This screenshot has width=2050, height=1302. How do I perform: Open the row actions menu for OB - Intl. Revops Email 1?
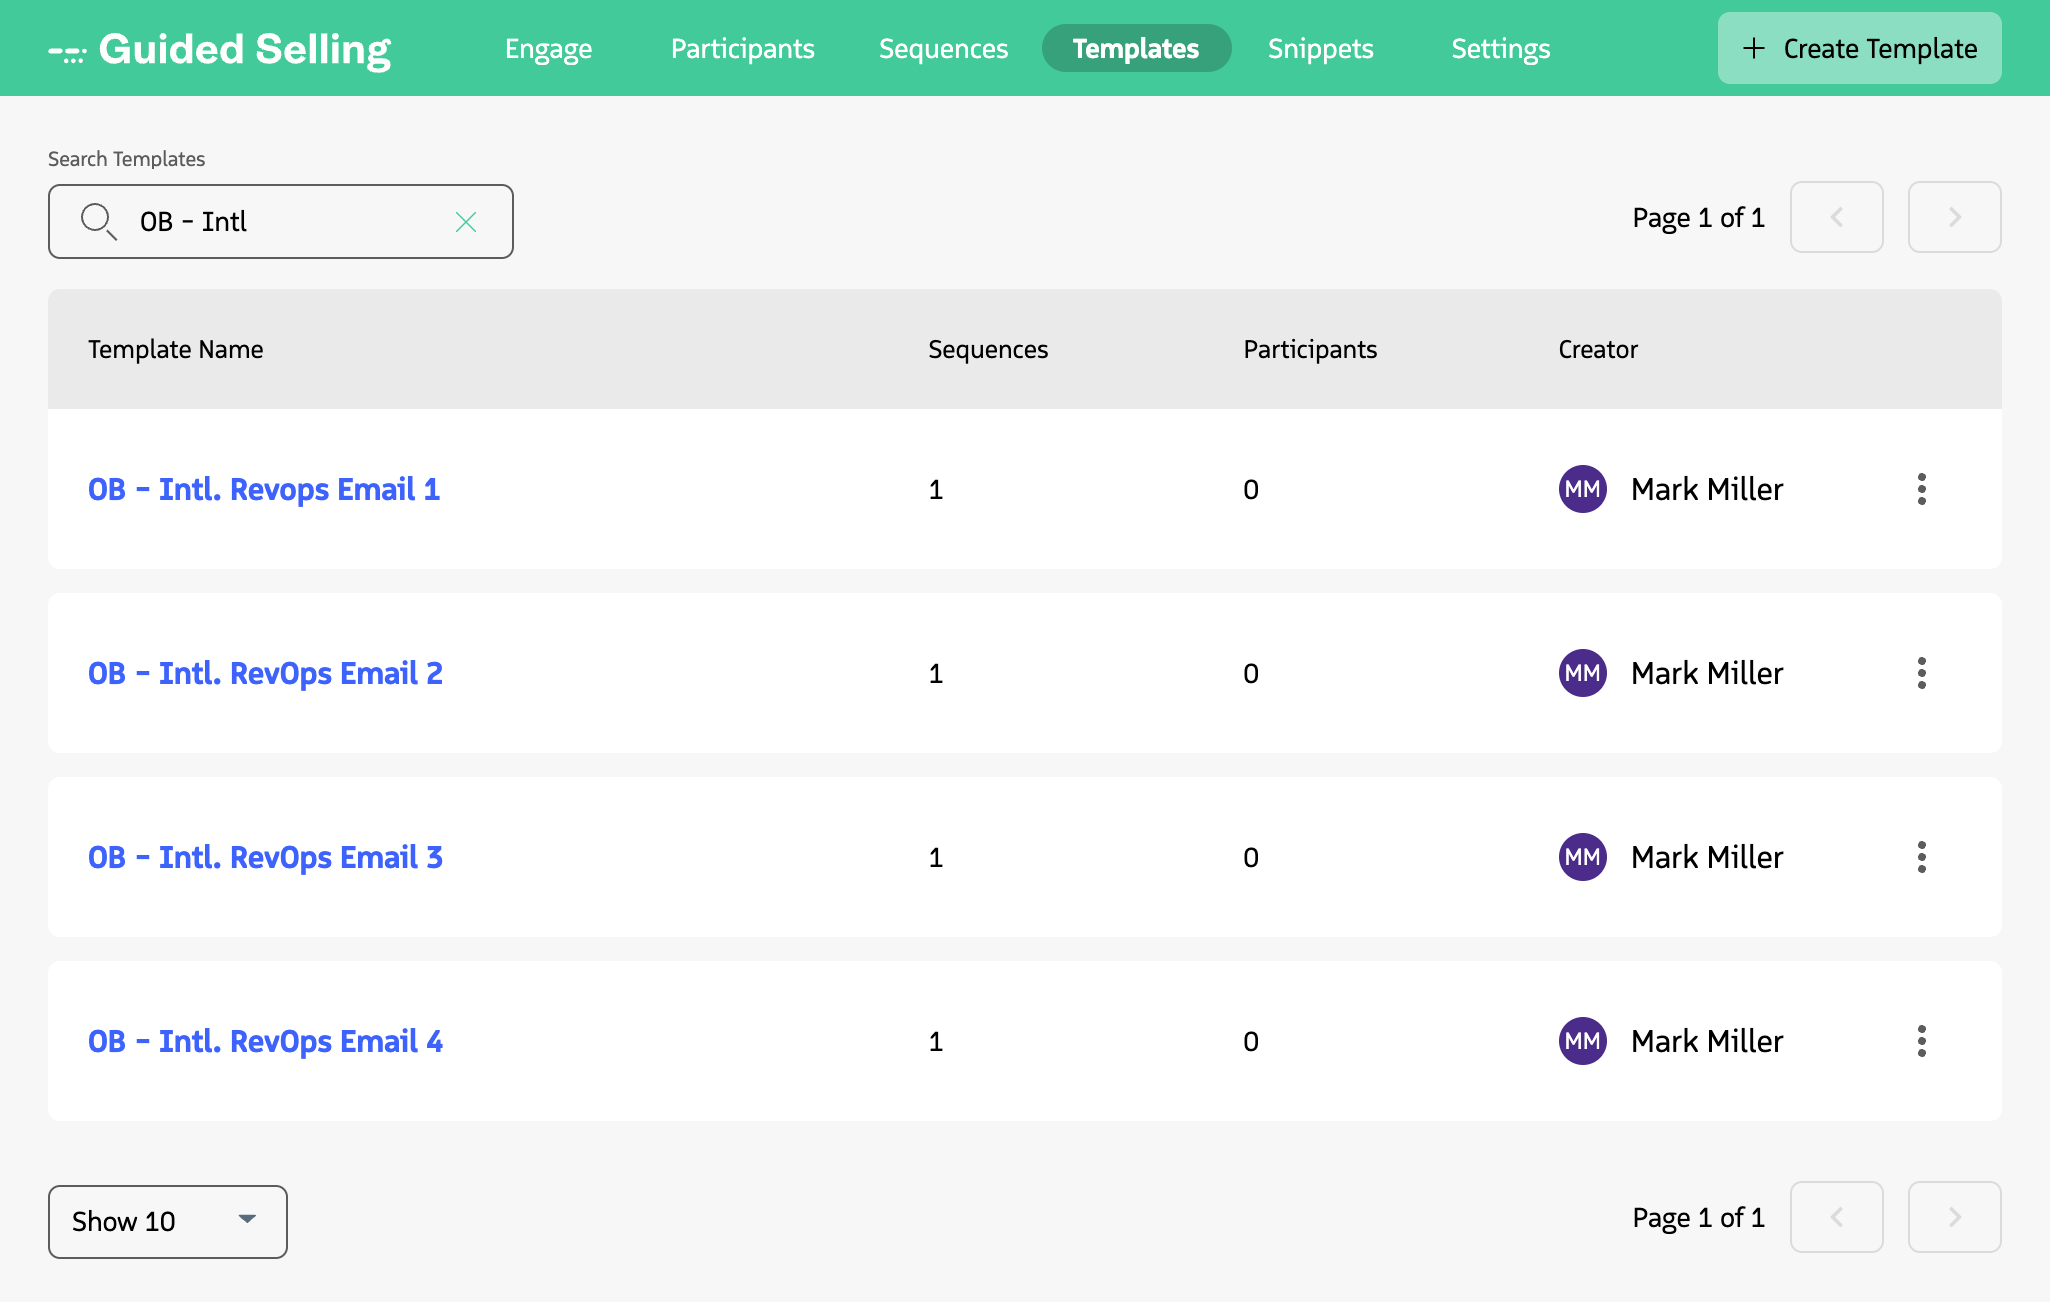click(x=1922, y=489)
